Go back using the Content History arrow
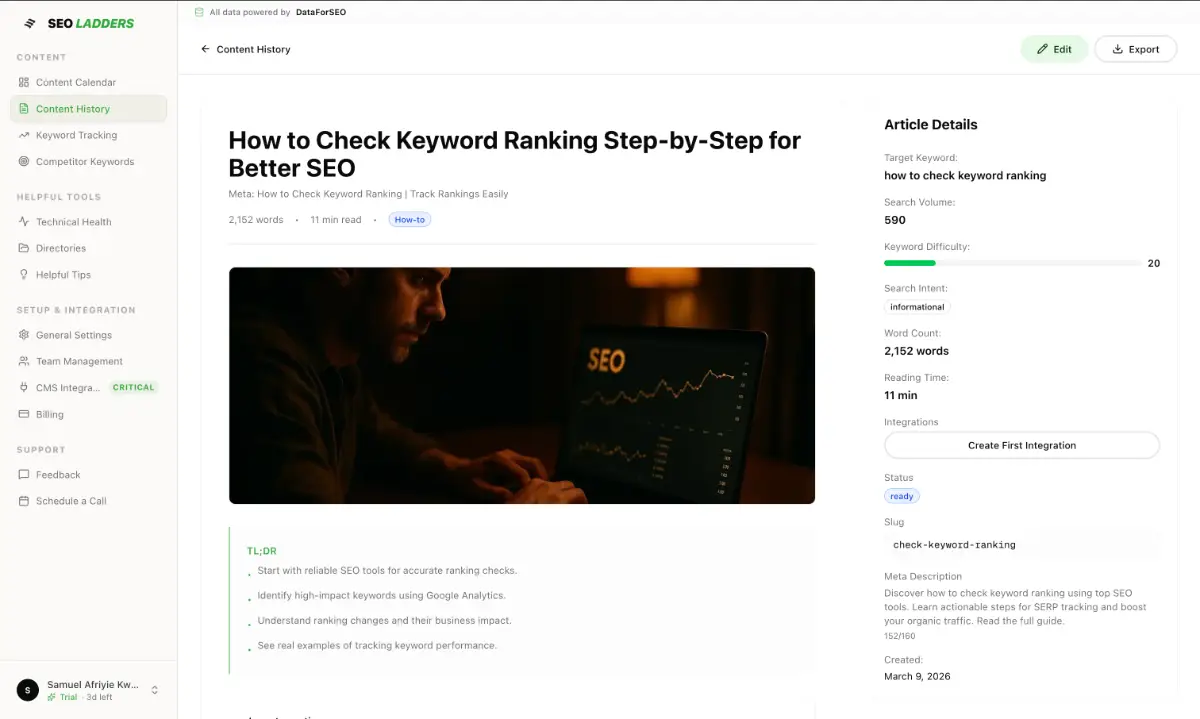Image resolution: width=1200 pixels, height=719 pixels. [x=205, y=49]
